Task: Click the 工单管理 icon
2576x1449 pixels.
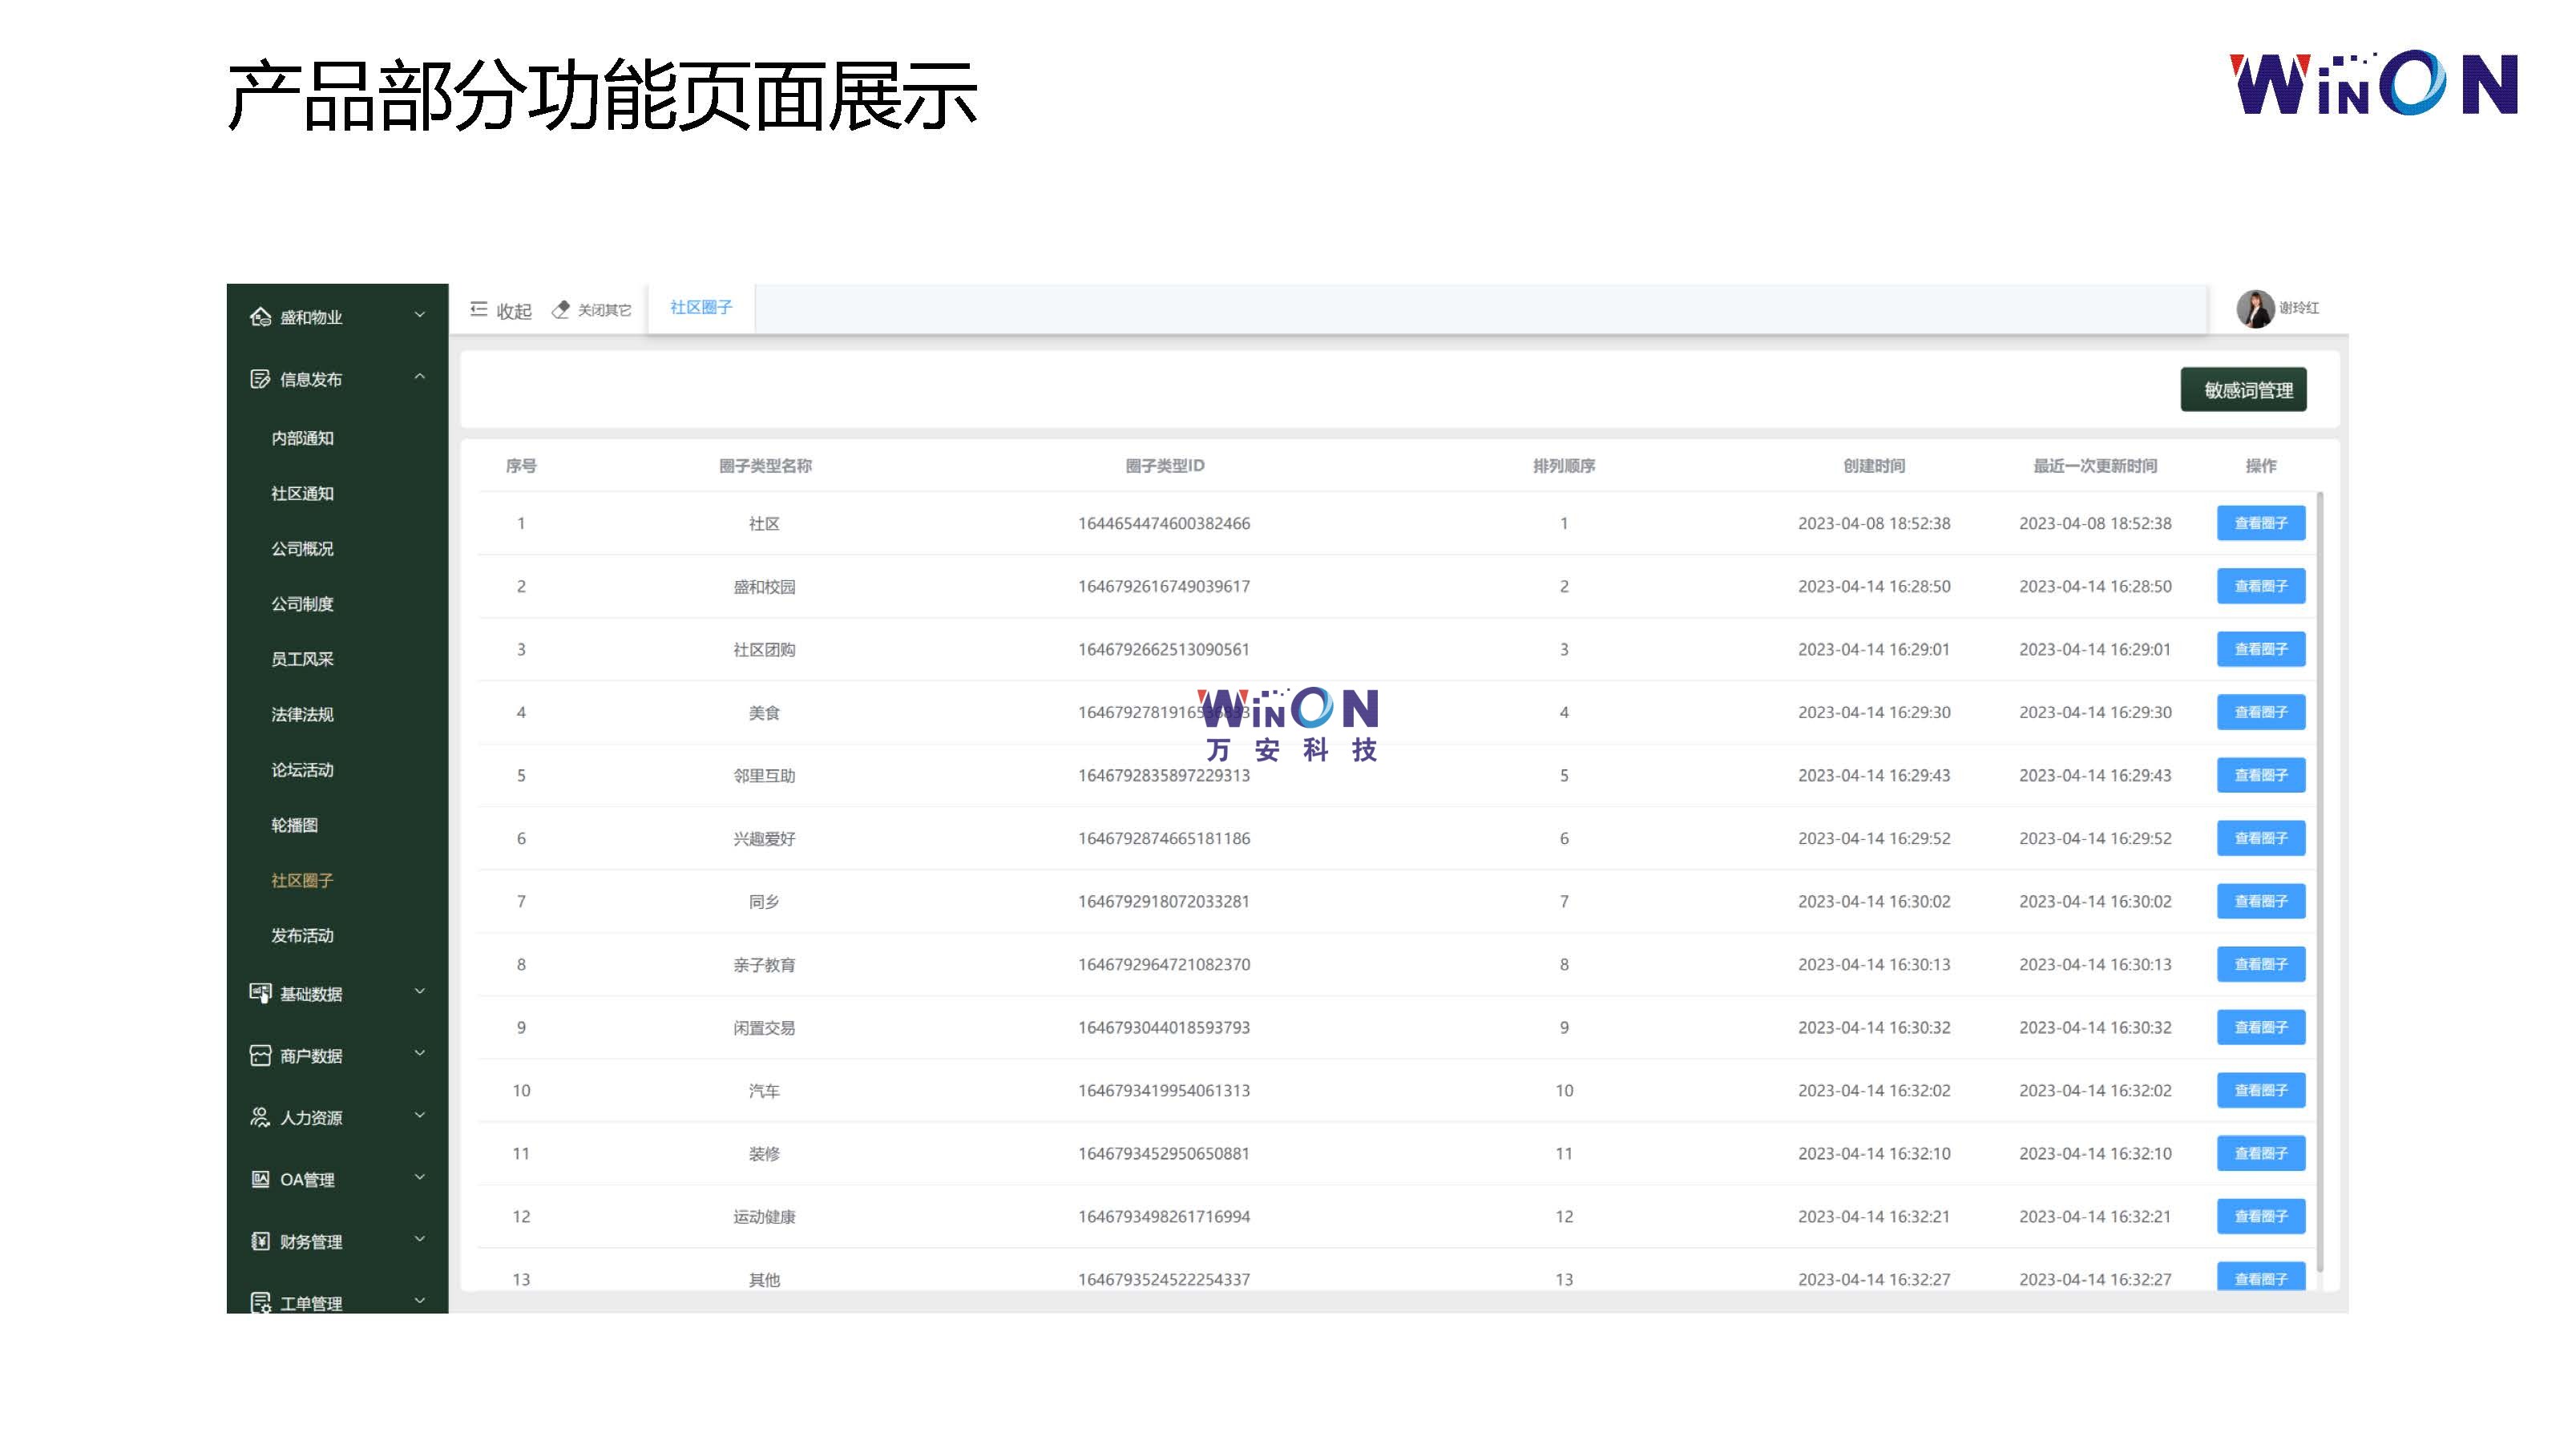Action: 260,1302
